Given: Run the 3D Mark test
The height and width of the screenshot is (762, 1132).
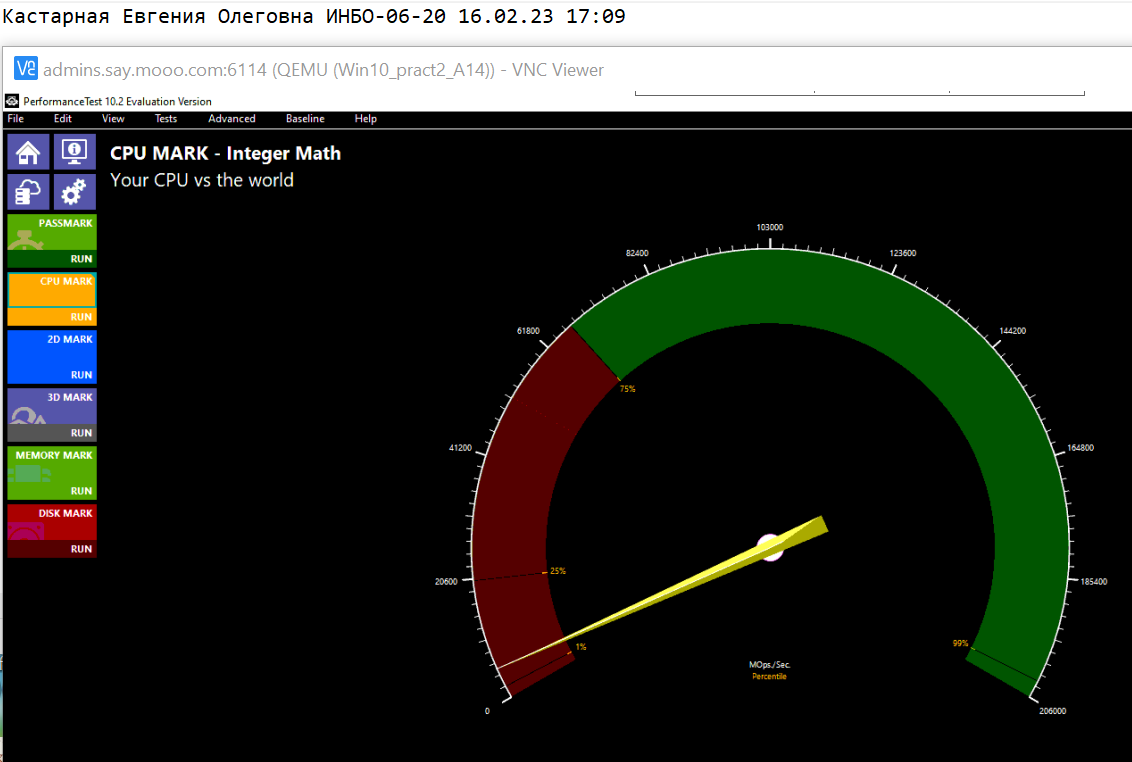Looking at the screenshot, I should point(52,433).
